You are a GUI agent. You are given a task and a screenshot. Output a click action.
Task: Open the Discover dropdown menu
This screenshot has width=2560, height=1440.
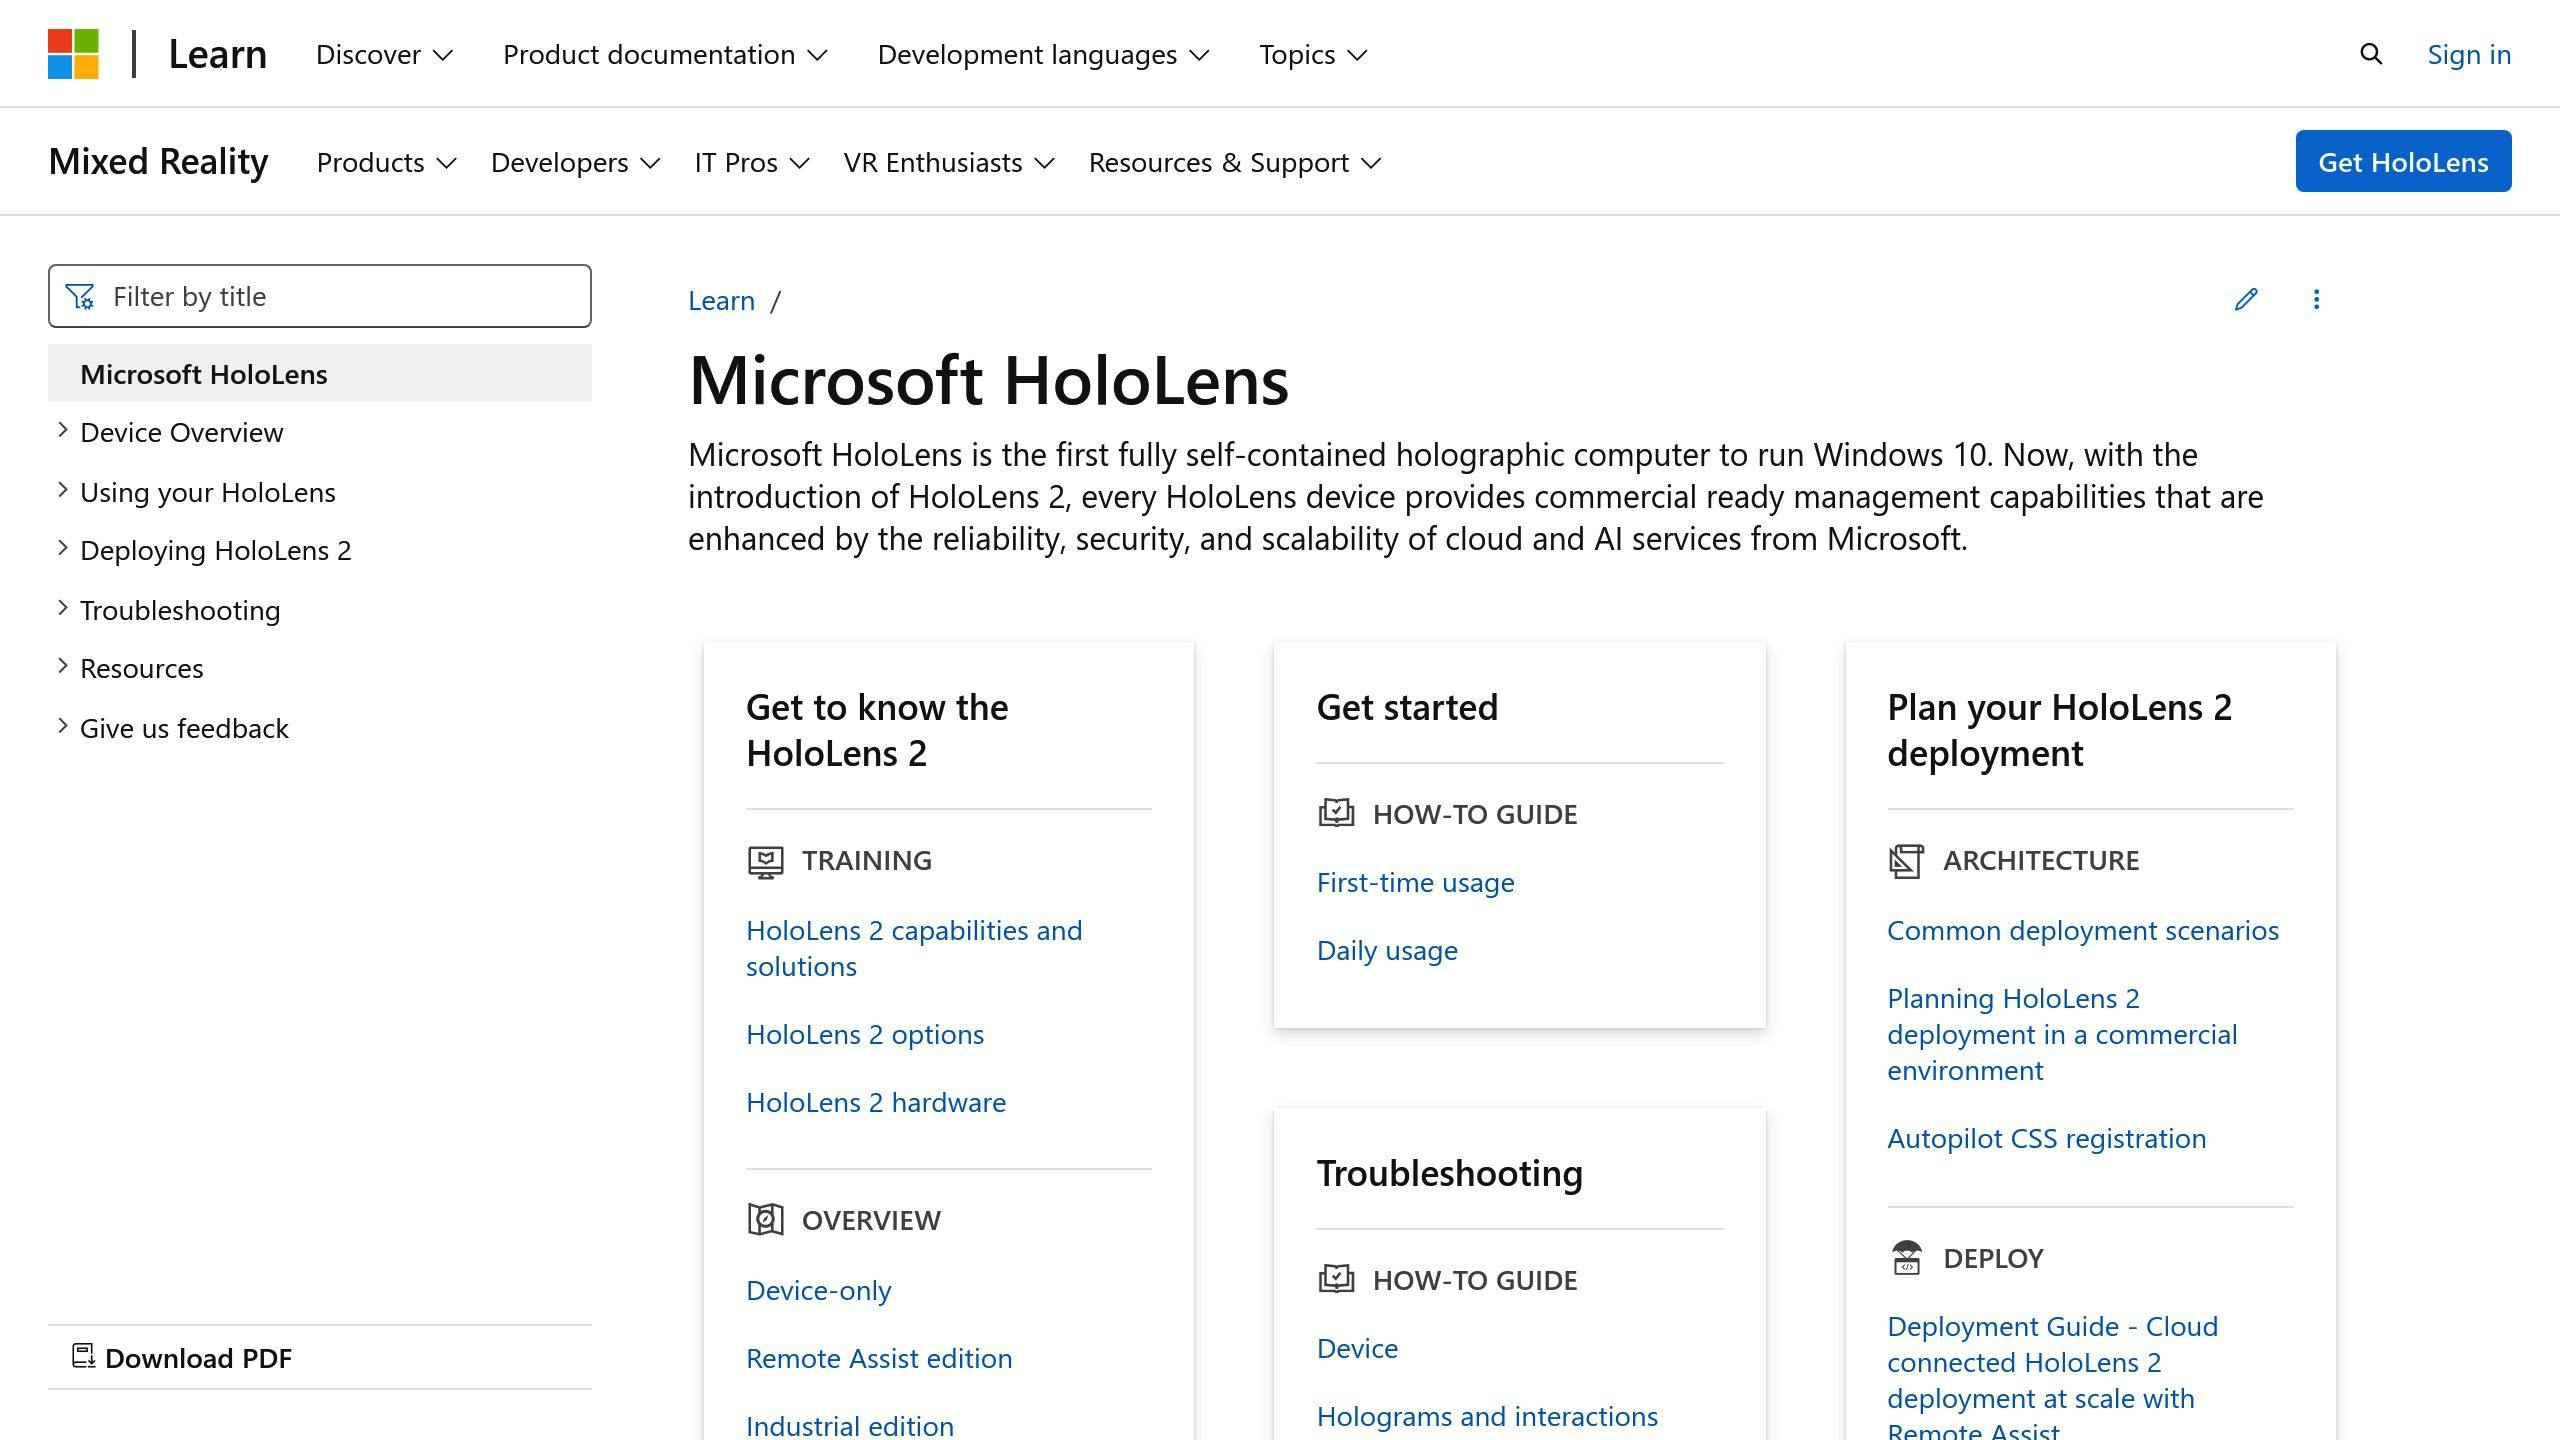(384, 54)
